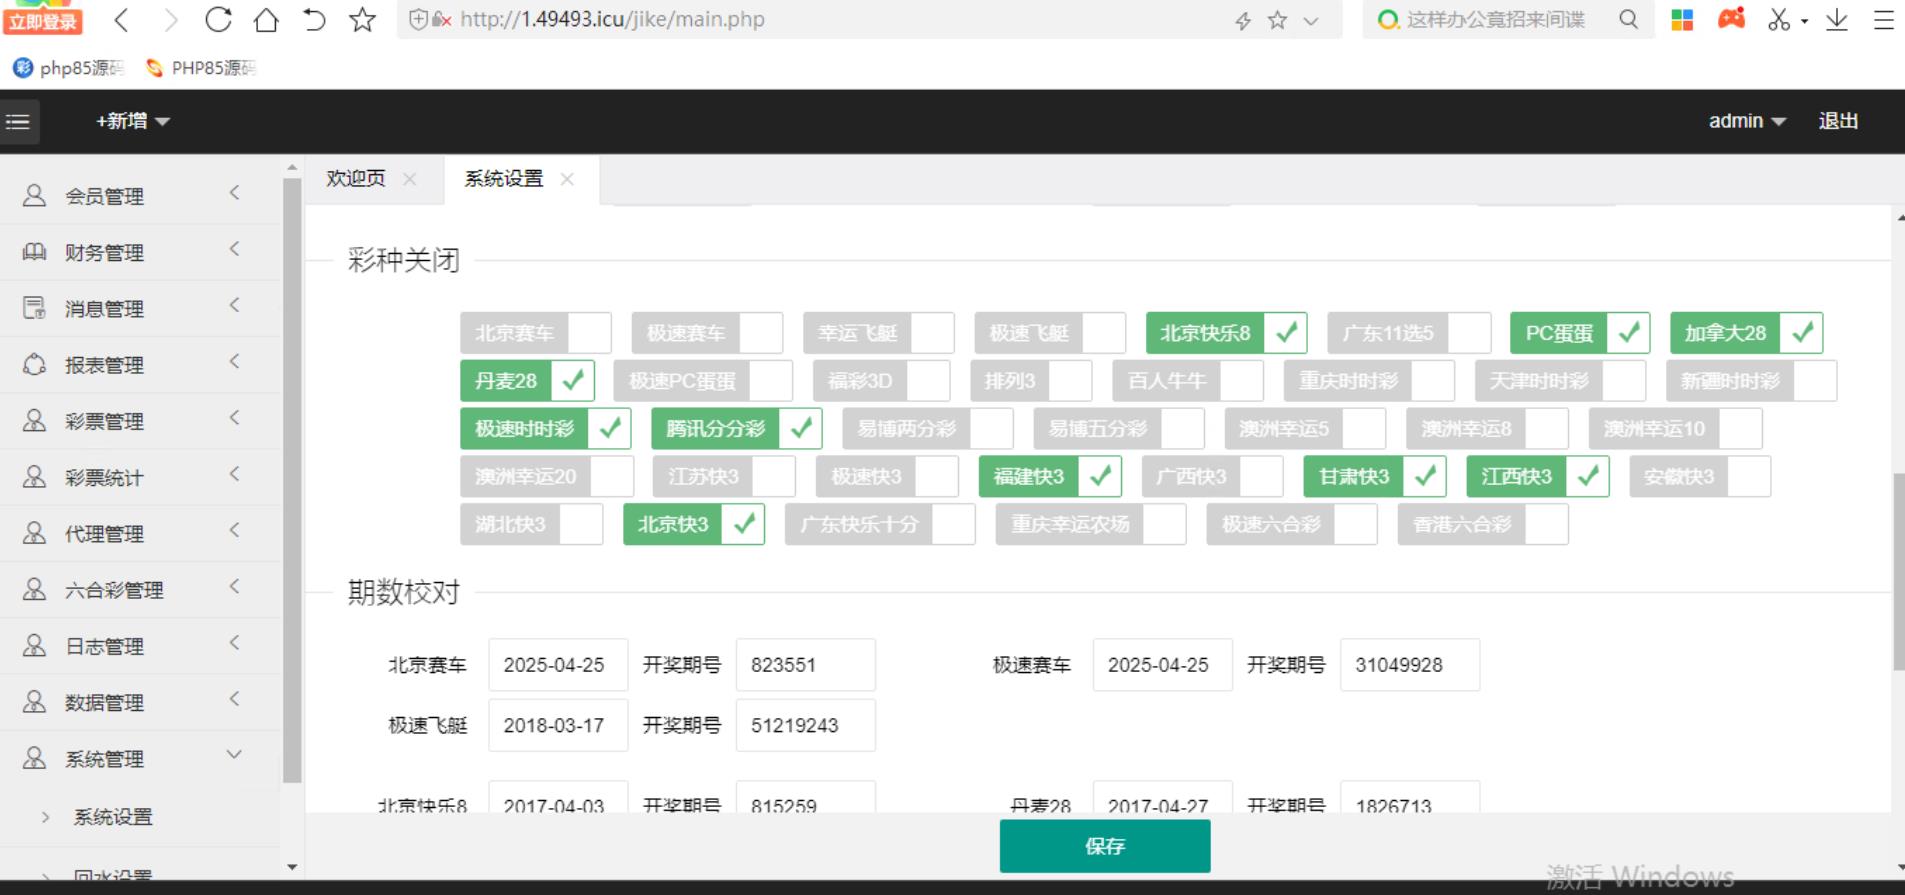Viewport: 1905px width, 895px height.
Task: Open the admin user dropdown
Action: (1746, 122)
